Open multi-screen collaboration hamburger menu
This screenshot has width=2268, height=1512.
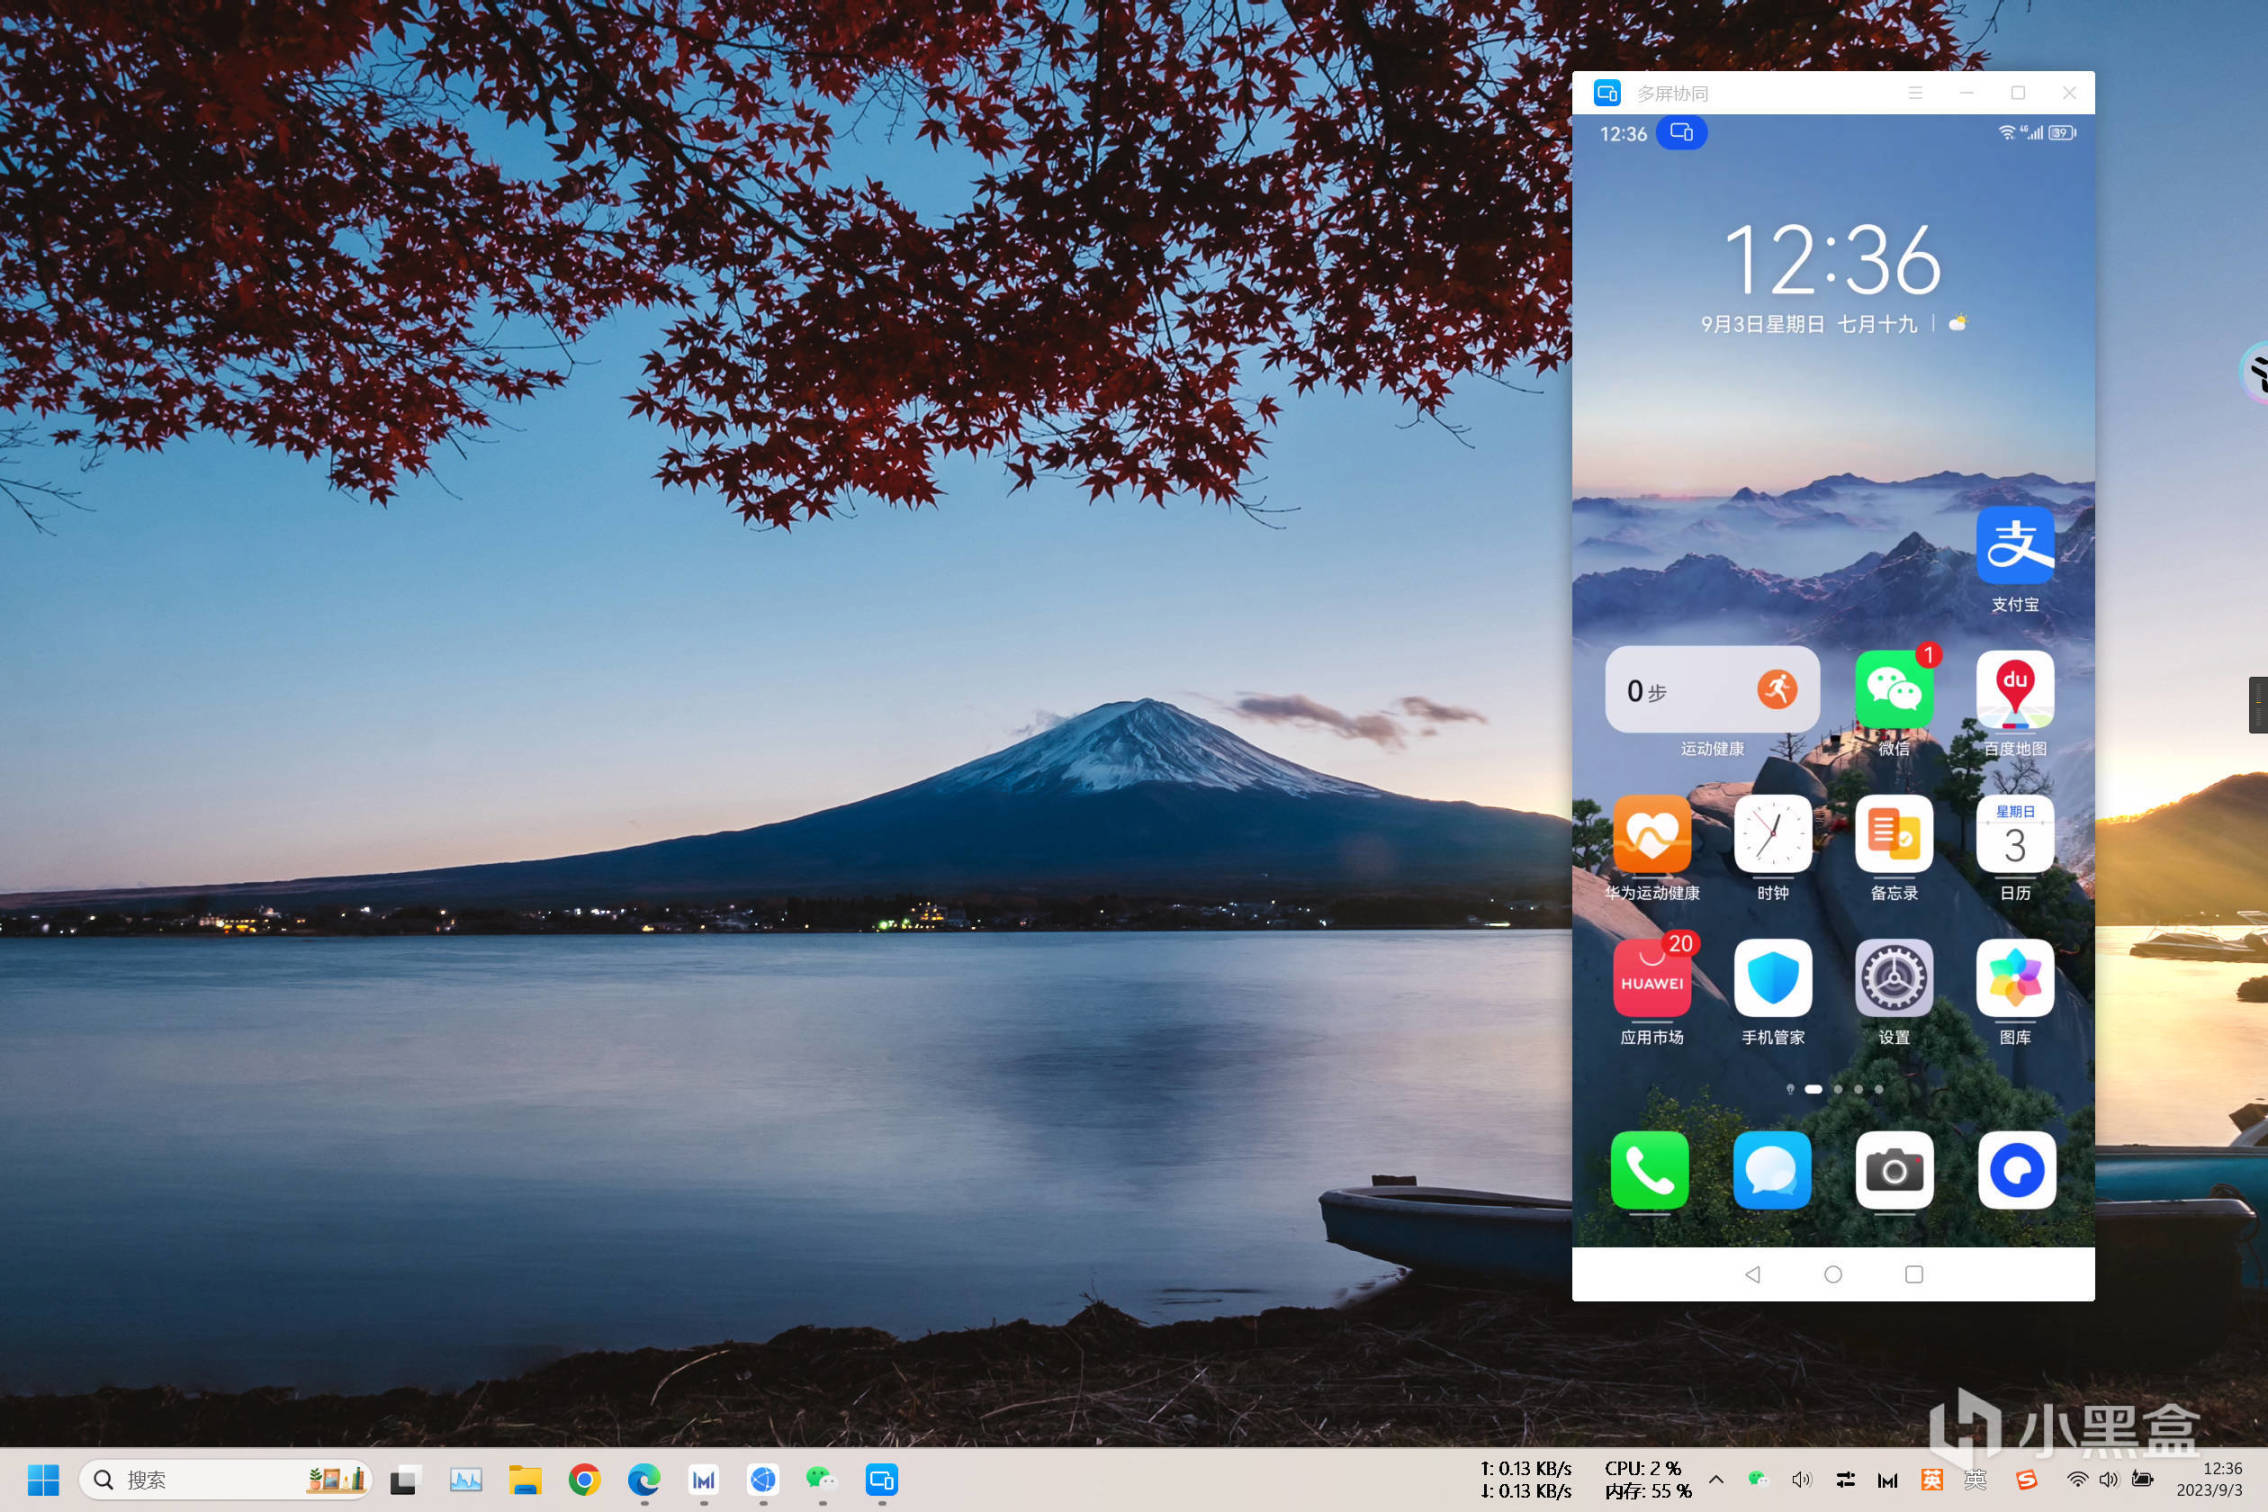tap(1915, 93)
